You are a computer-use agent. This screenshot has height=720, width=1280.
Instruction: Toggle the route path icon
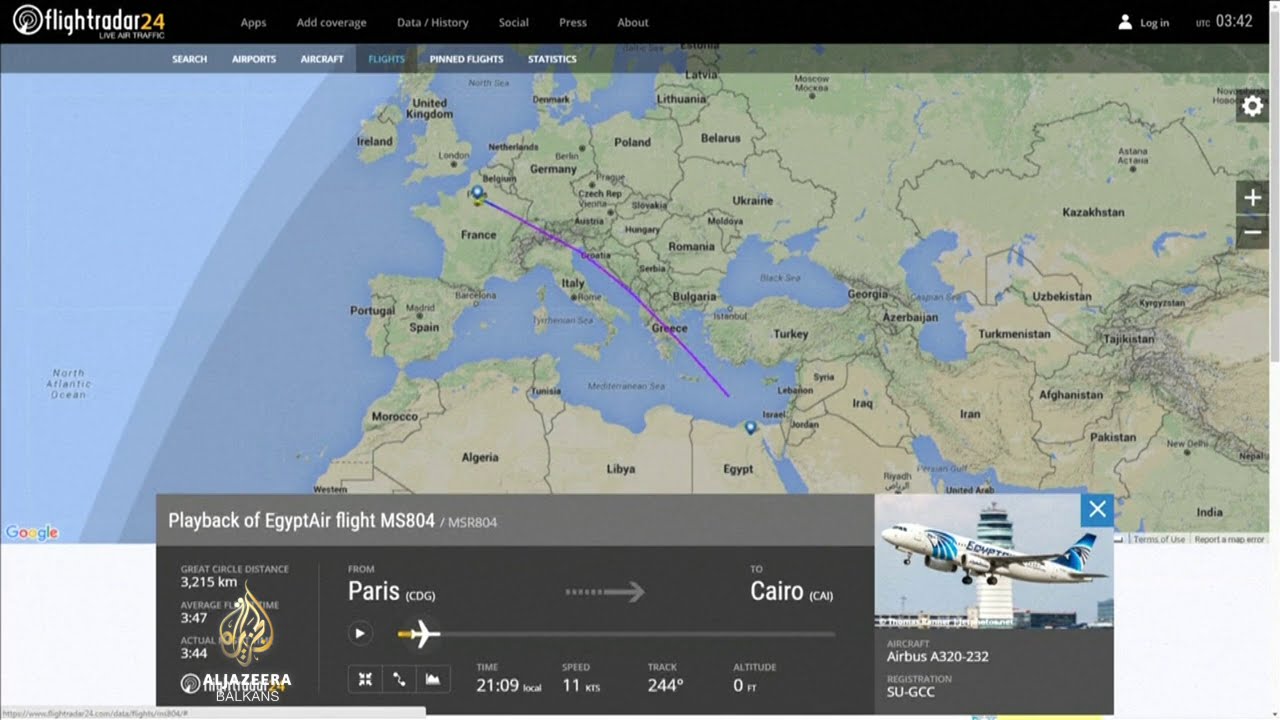click(399, 679)
